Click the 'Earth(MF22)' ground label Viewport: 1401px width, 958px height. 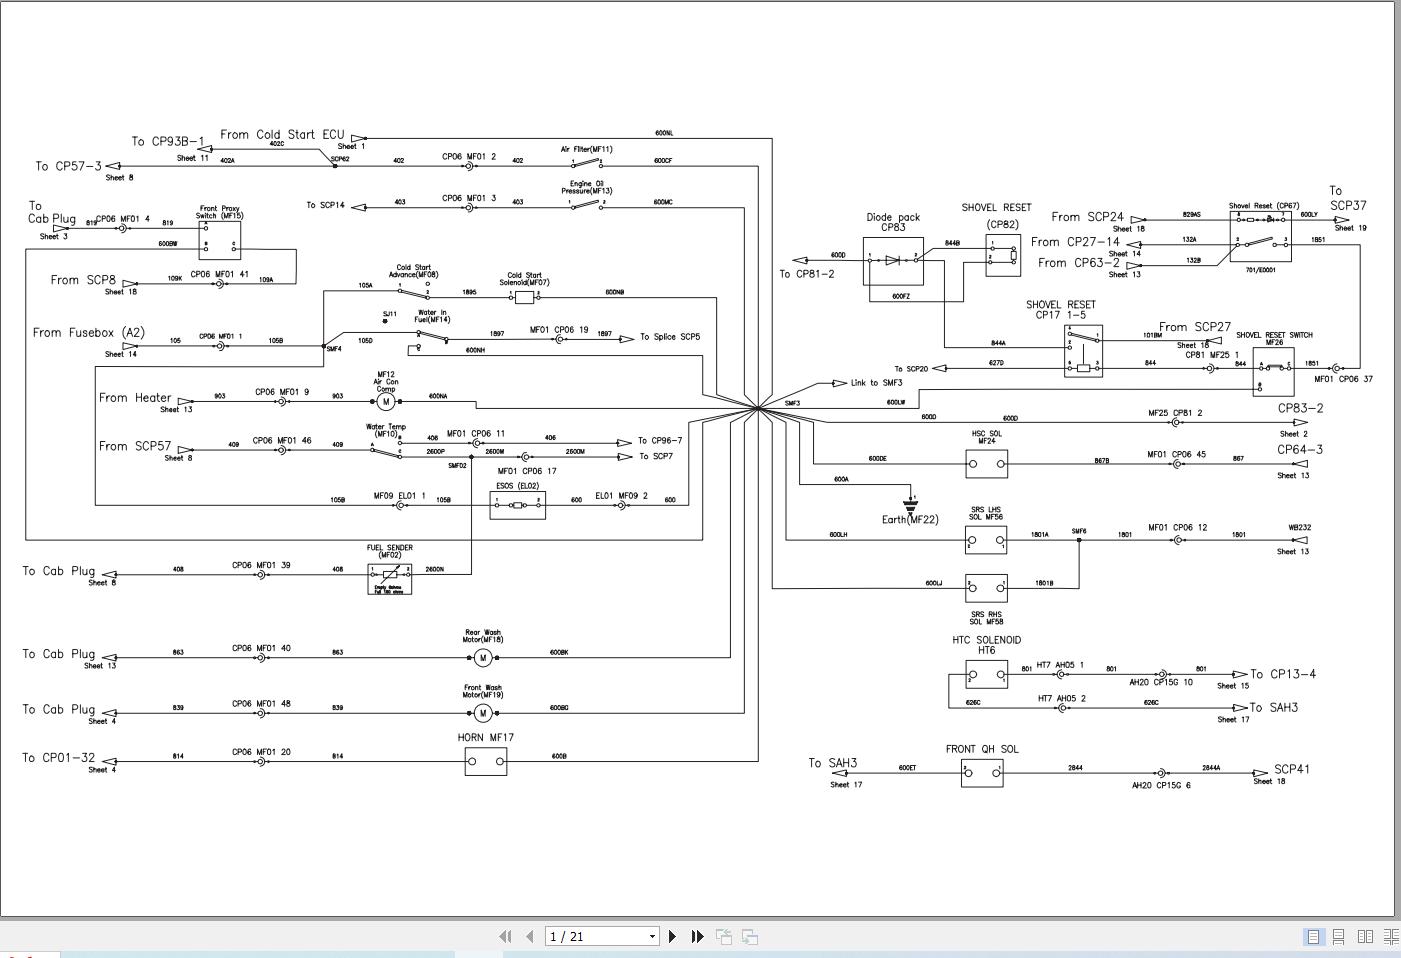[x=910, y=520]
